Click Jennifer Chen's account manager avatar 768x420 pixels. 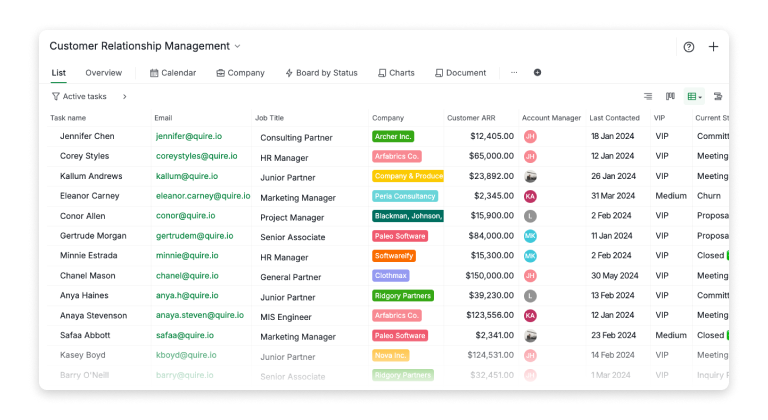pyautogui.click(x=530, y=136)
